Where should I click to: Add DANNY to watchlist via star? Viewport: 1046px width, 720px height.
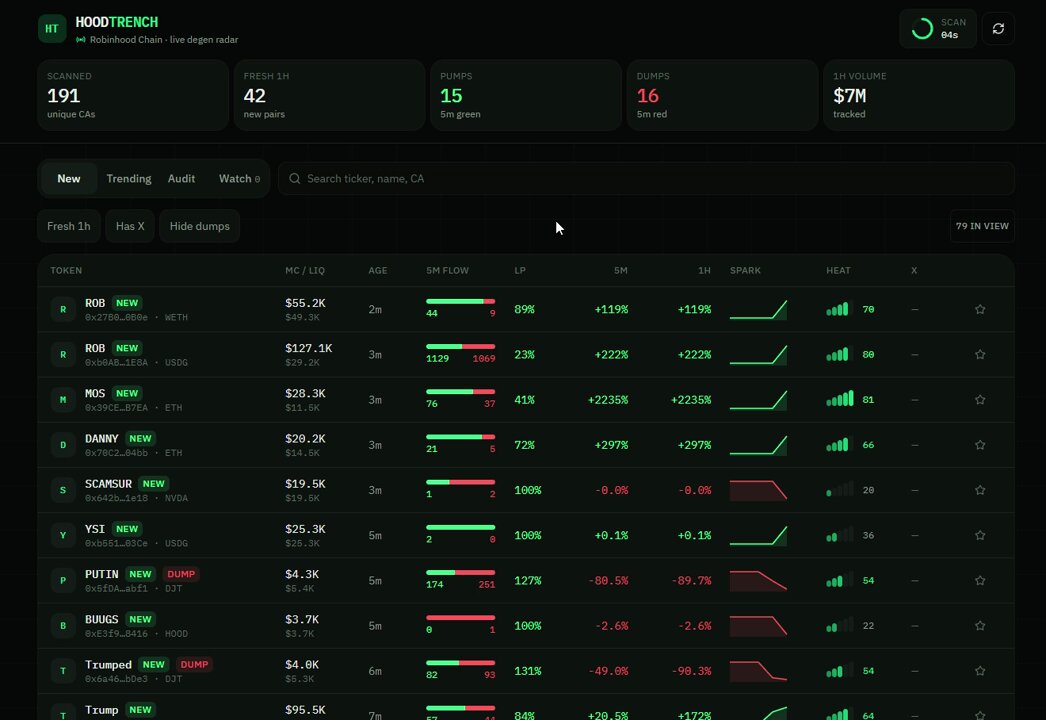click(x=980, y=445)
